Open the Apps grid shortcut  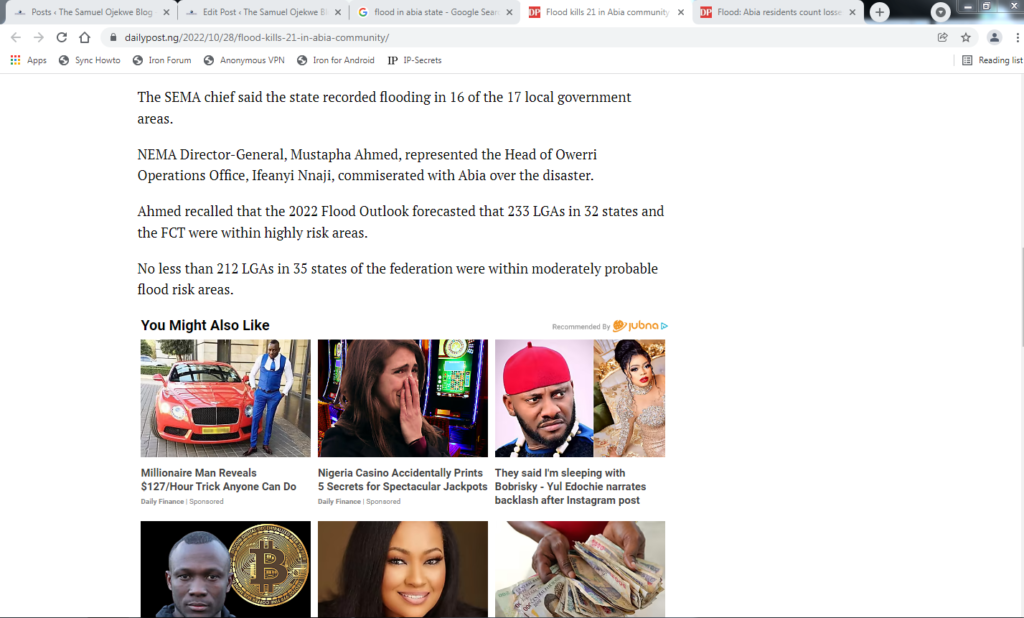(29, 60)
